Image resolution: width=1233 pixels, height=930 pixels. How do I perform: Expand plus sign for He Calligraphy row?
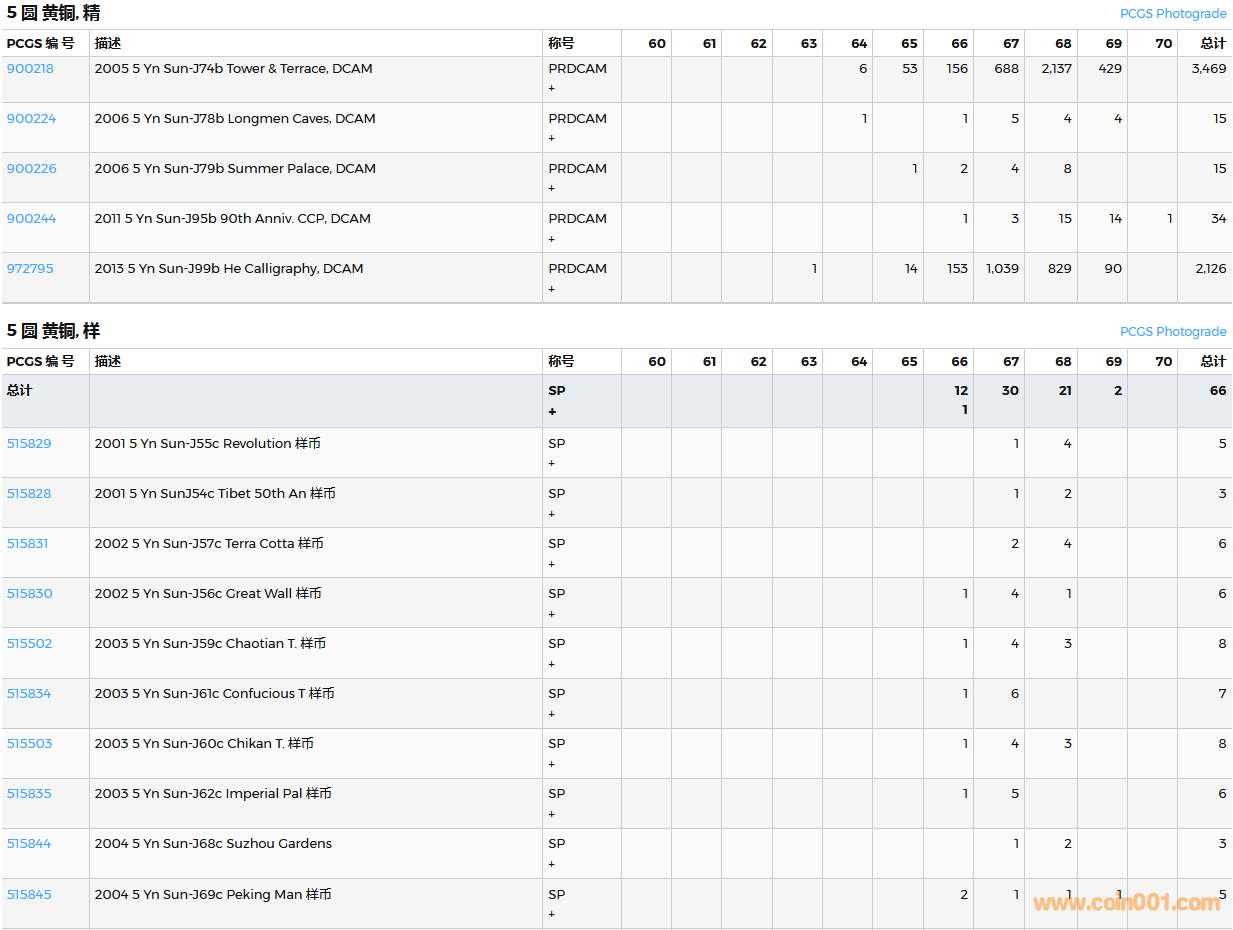pyautogui.click(x=552, y=289)
